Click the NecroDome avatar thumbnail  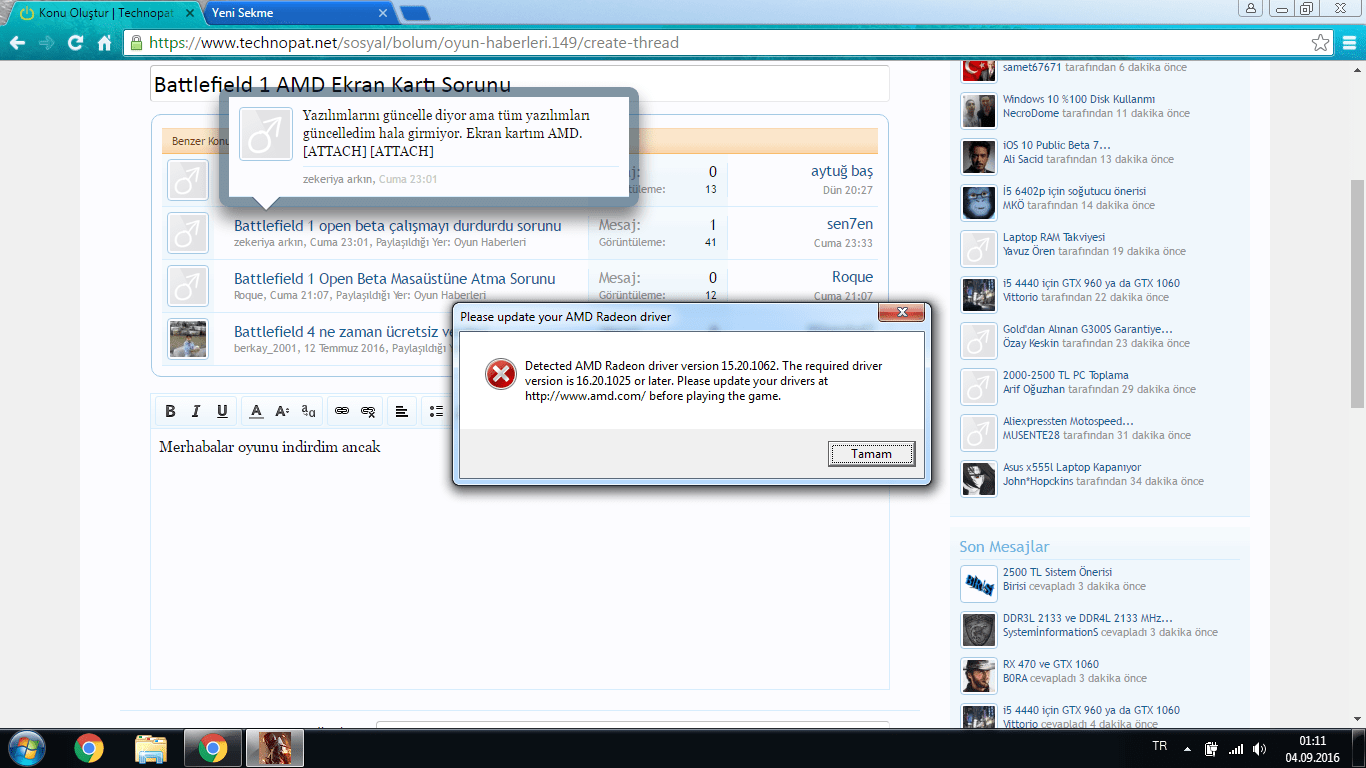[x=979, y=111]
